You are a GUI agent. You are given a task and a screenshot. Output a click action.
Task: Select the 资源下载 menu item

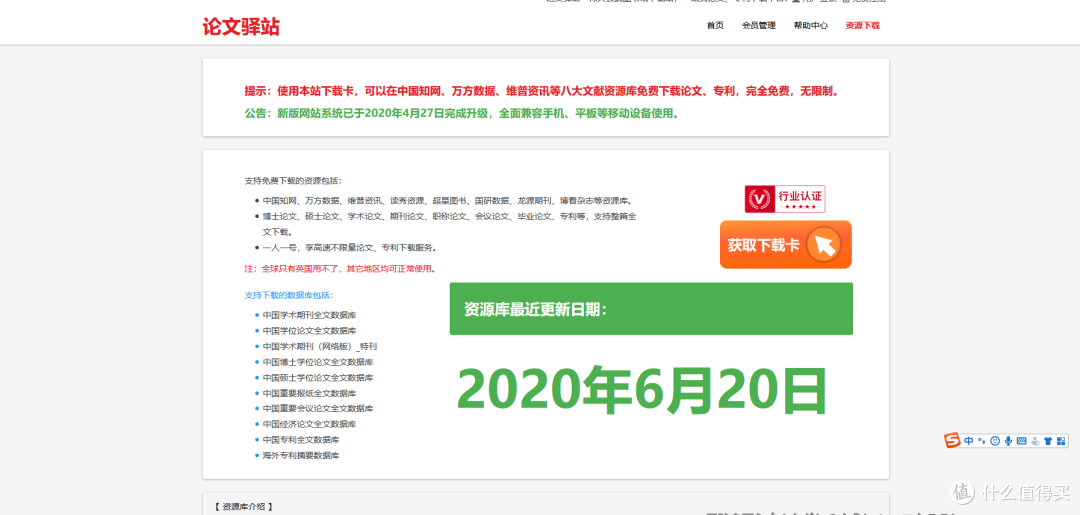[862, 25]
